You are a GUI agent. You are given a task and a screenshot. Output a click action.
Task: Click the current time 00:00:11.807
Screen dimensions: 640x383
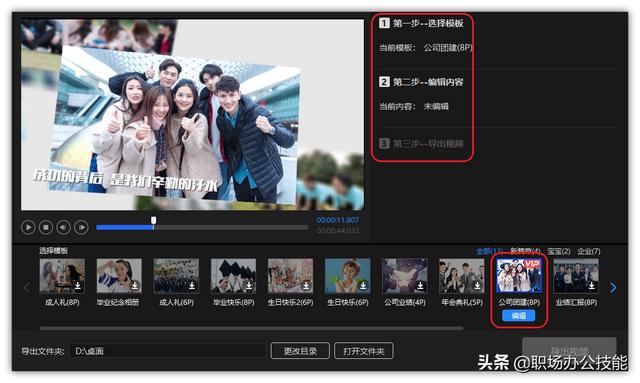point(338,220)
